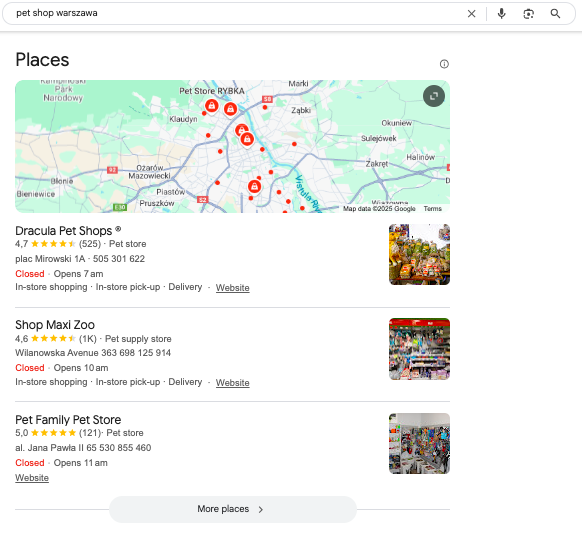Start voice search with the microphone icon

[501, 14]
